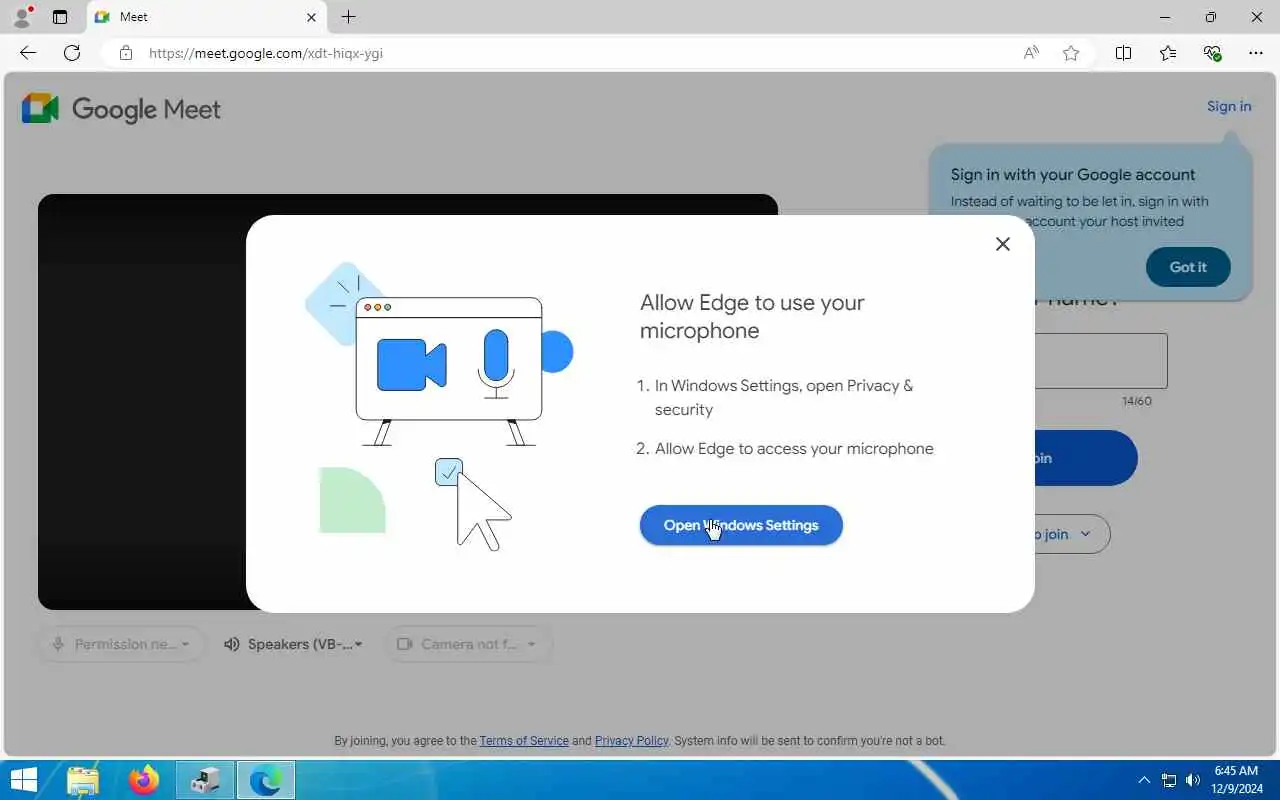
Task: Click the name input field
Action: (1100, 361)
